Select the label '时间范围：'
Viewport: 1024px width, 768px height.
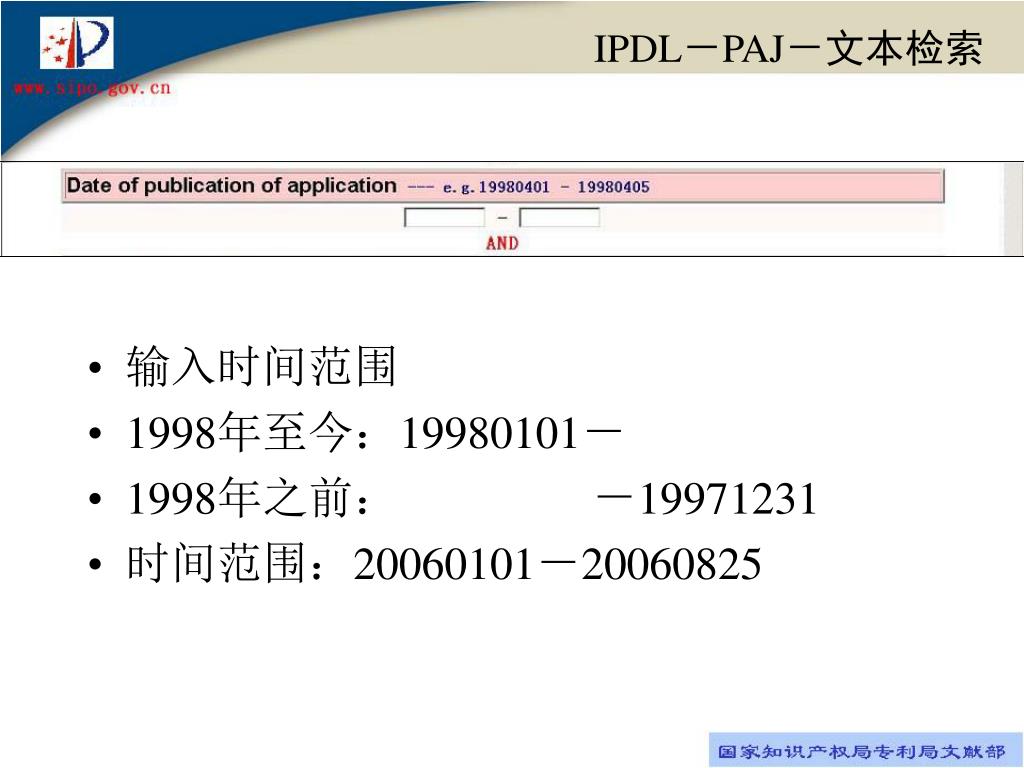[226, 564]
